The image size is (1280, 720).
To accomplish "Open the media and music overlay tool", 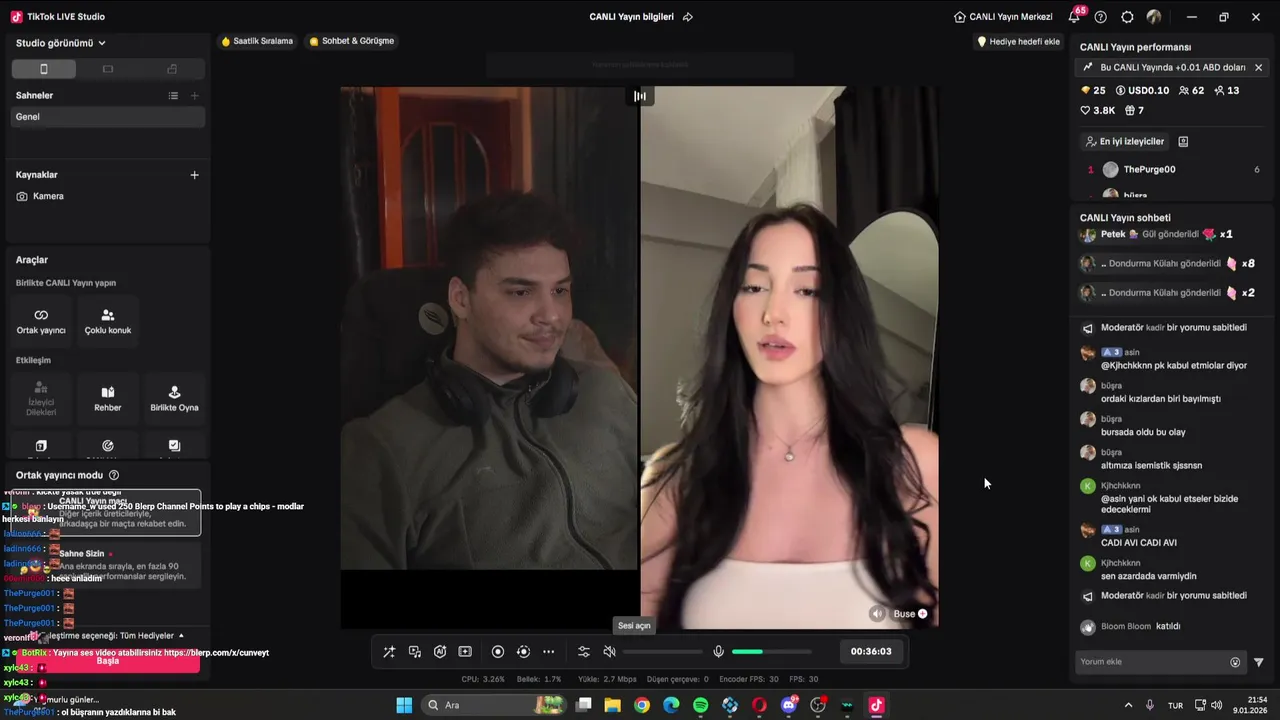I will [415, 652].
